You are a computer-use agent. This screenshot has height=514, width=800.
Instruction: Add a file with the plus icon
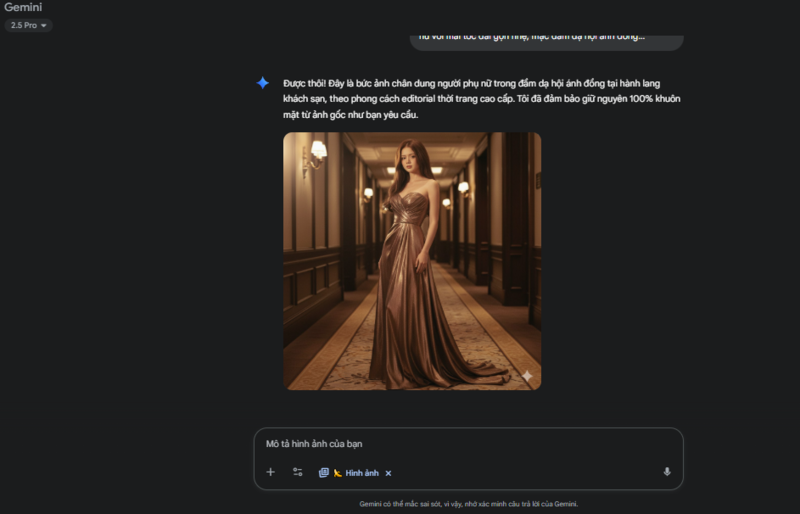[270, 472]
